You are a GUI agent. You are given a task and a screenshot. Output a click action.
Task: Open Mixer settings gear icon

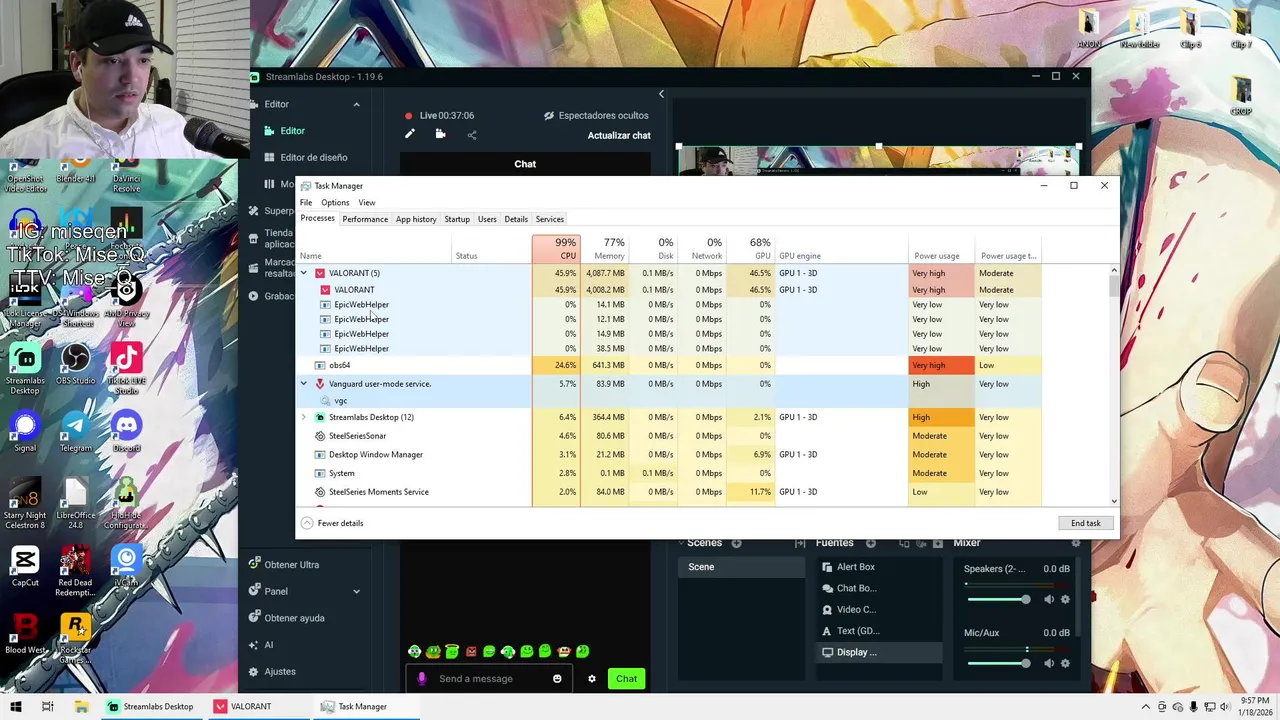point(1076,543)
